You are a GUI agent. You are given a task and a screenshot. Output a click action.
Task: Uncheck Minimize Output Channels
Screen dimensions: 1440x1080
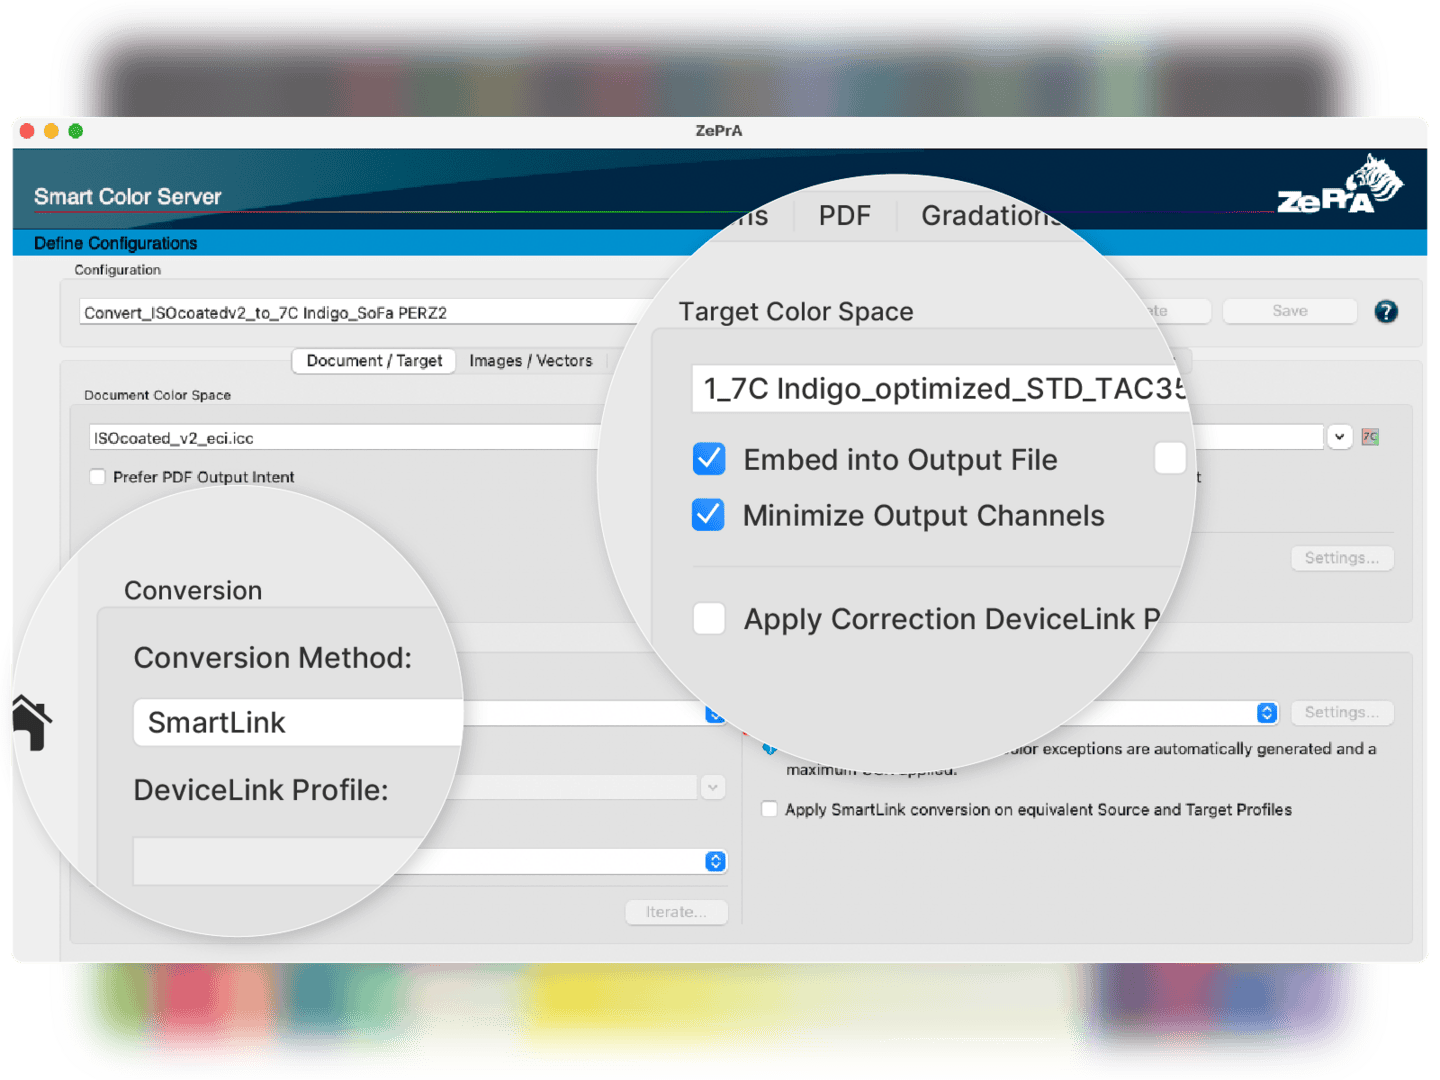point(709,515)
